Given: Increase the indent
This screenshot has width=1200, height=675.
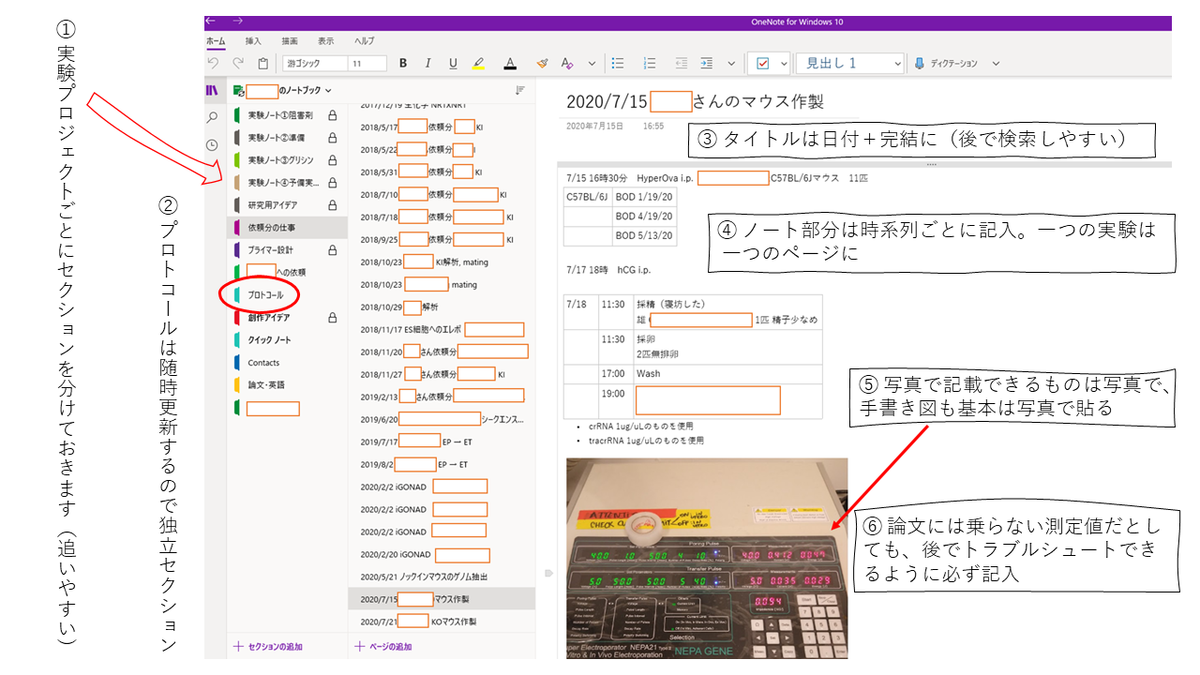Looking at the screenshot, I should coord(706,63).
